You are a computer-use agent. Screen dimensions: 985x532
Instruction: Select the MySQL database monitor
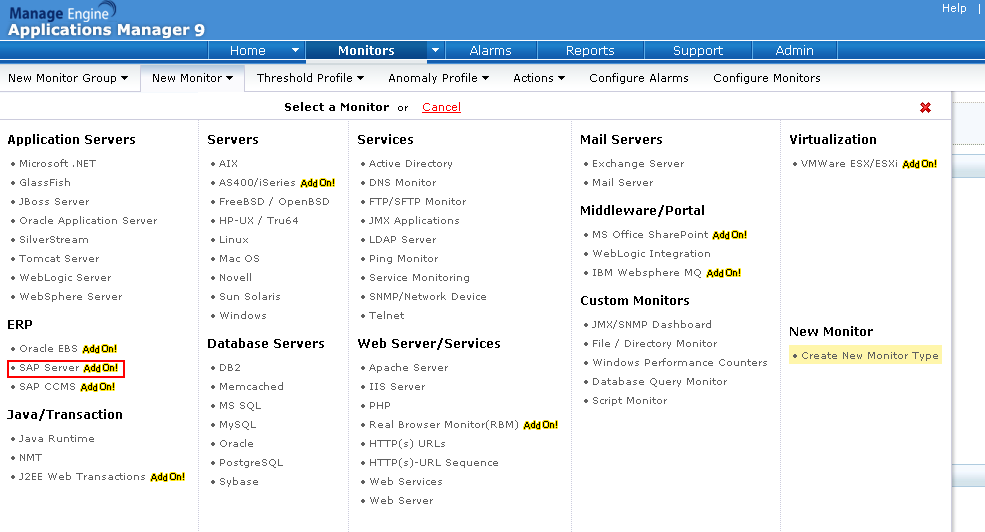pyautogui.click(x=237, y=425)
